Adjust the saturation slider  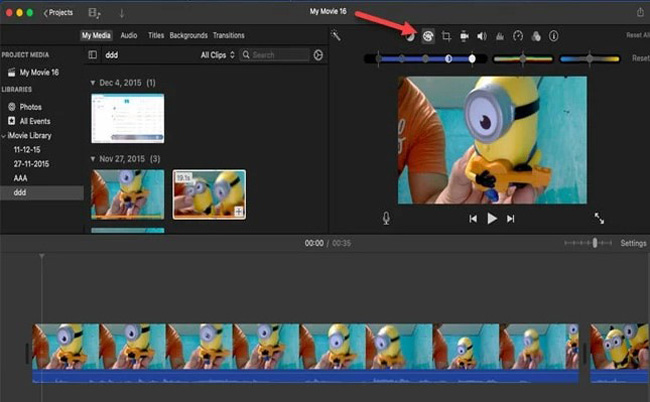point(523,59)
